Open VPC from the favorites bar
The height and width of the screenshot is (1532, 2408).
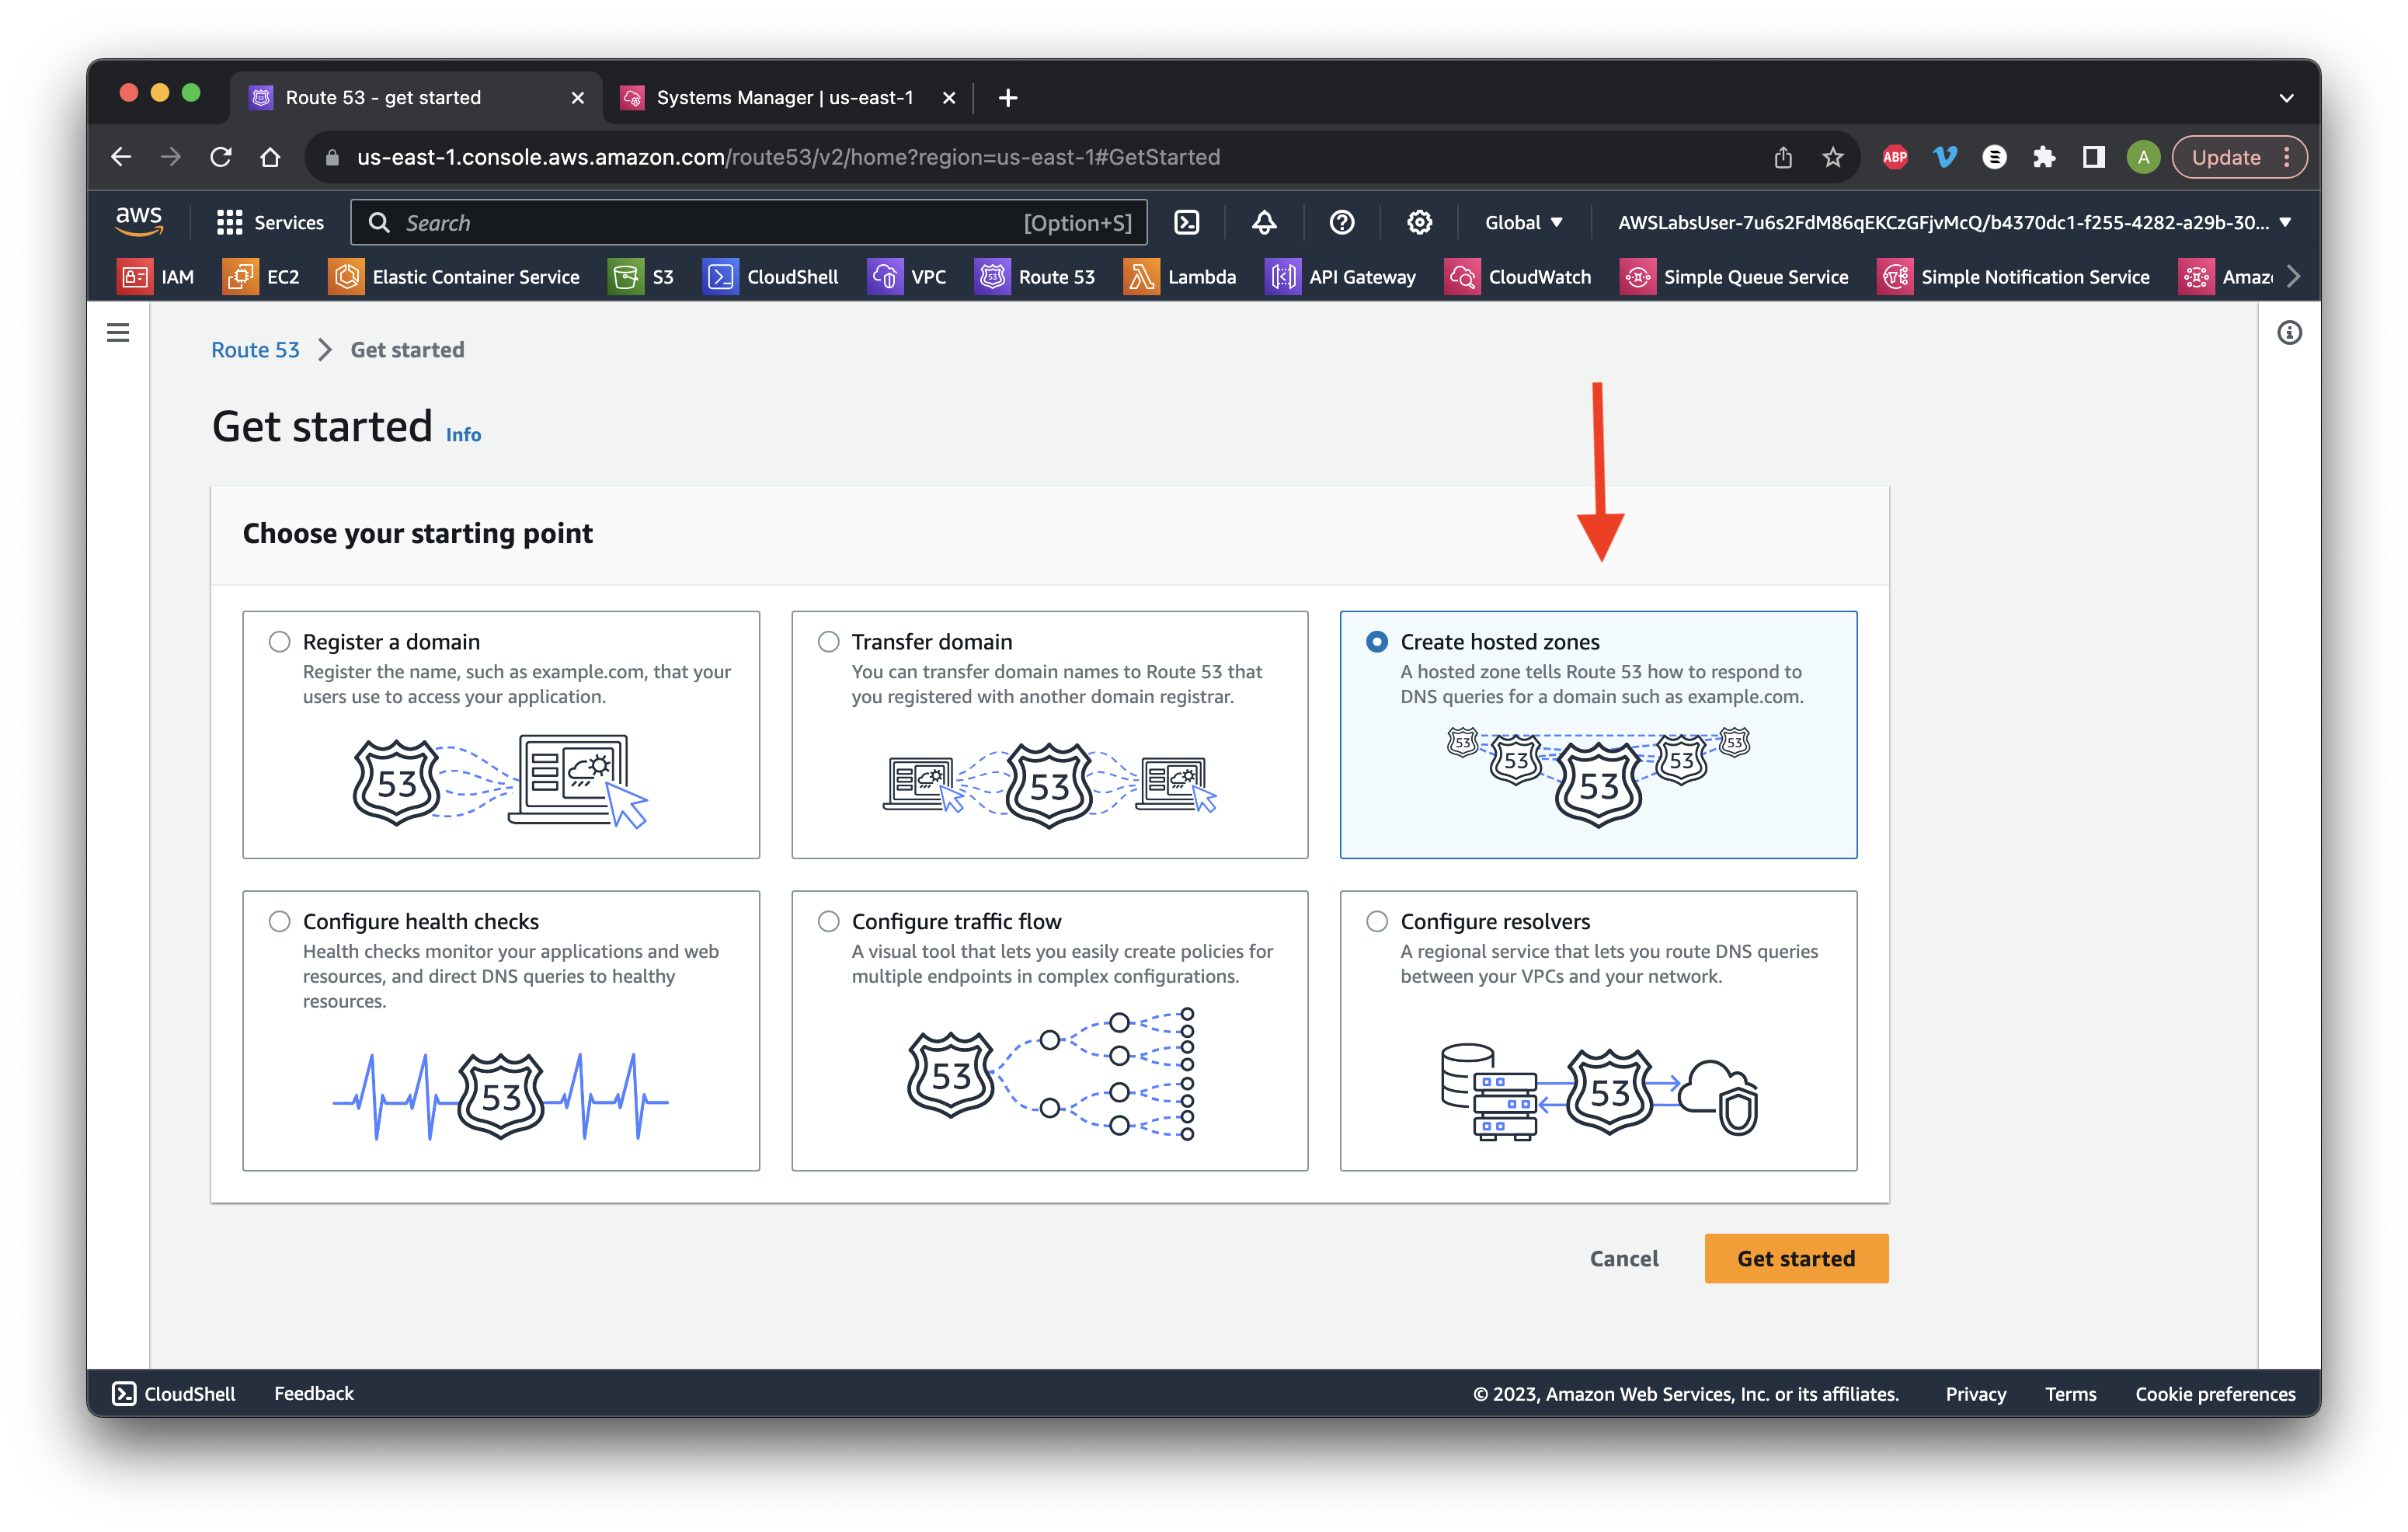(906, 277)
